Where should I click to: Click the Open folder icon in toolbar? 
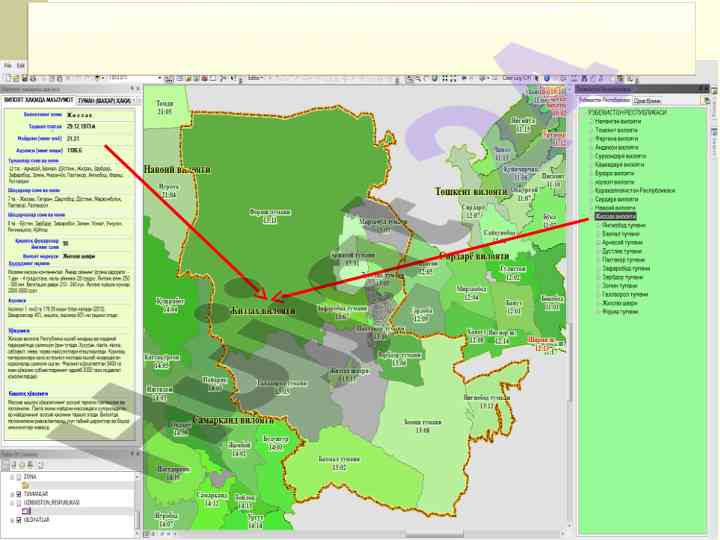(15, 77)
